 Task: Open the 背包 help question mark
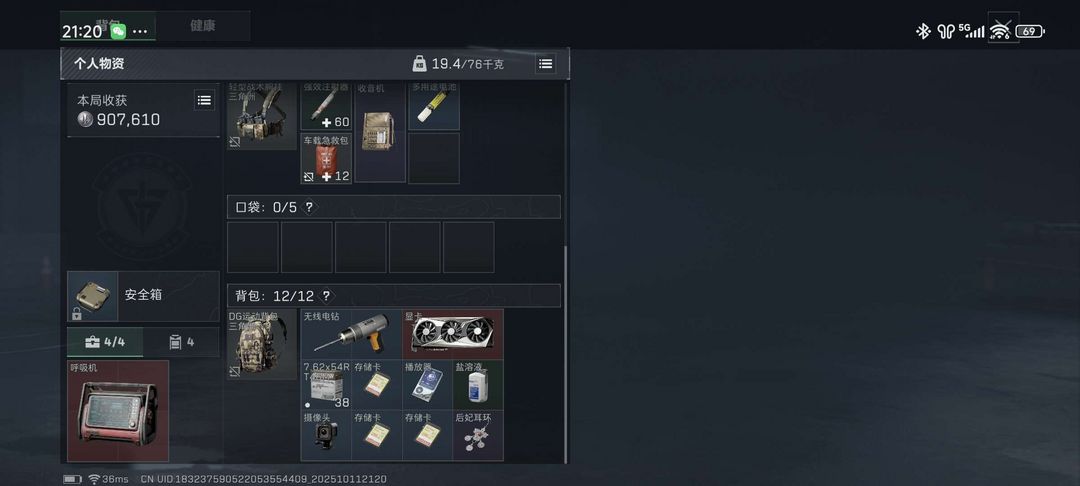coord(326,296)
